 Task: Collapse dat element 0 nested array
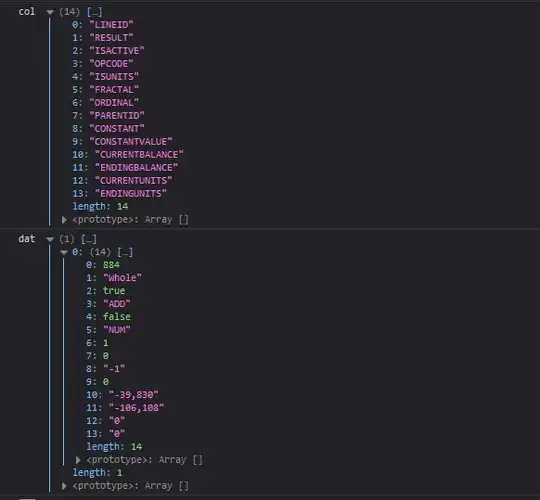point(64,252)
